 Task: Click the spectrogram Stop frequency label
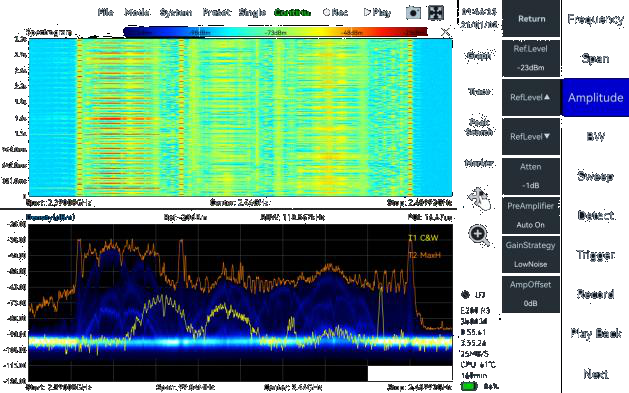point(420,203)
